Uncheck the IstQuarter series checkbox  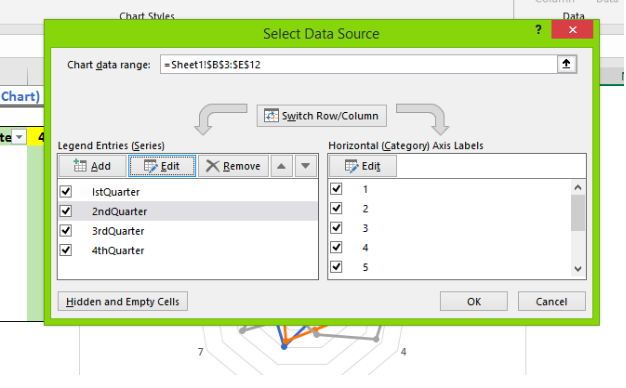pyautogui.click(x=66, y=192)
